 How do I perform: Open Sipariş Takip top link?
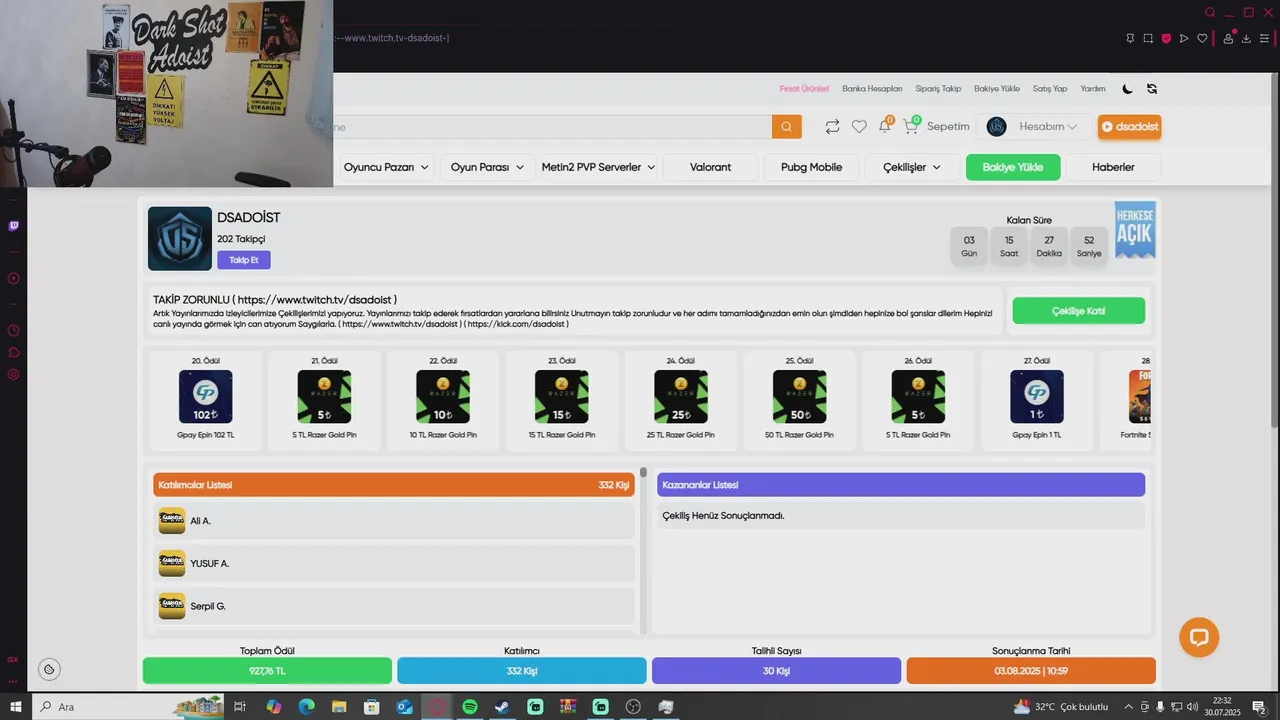tap(938, 89)
